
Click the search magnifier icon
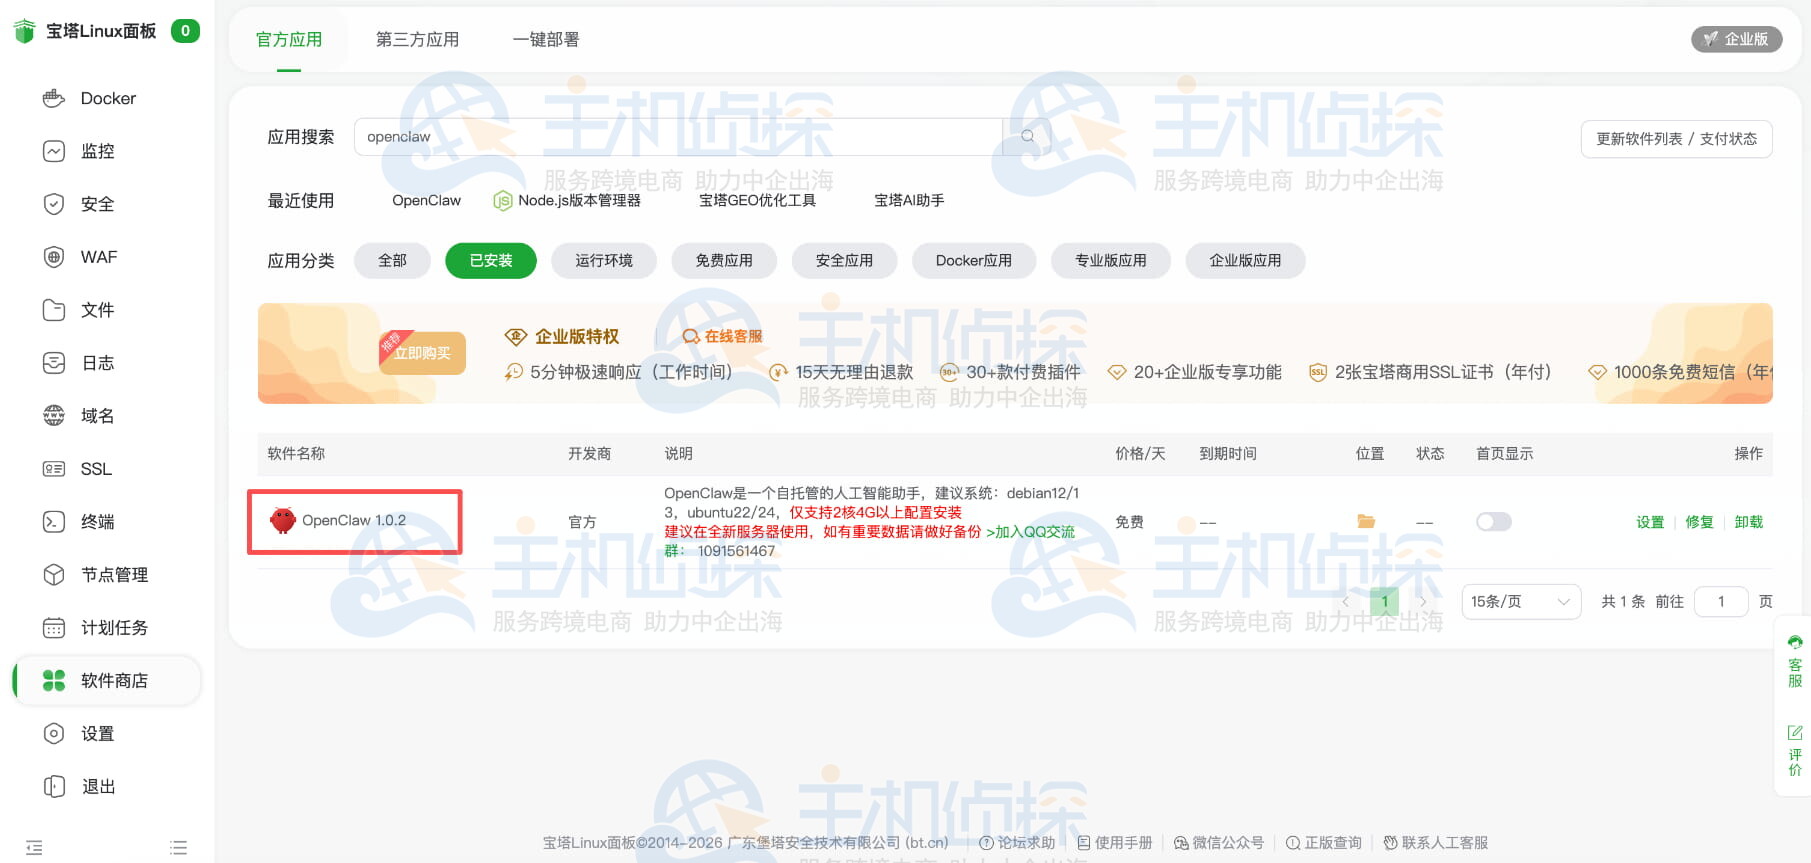pyautogui.click(x=1027, y=137)
